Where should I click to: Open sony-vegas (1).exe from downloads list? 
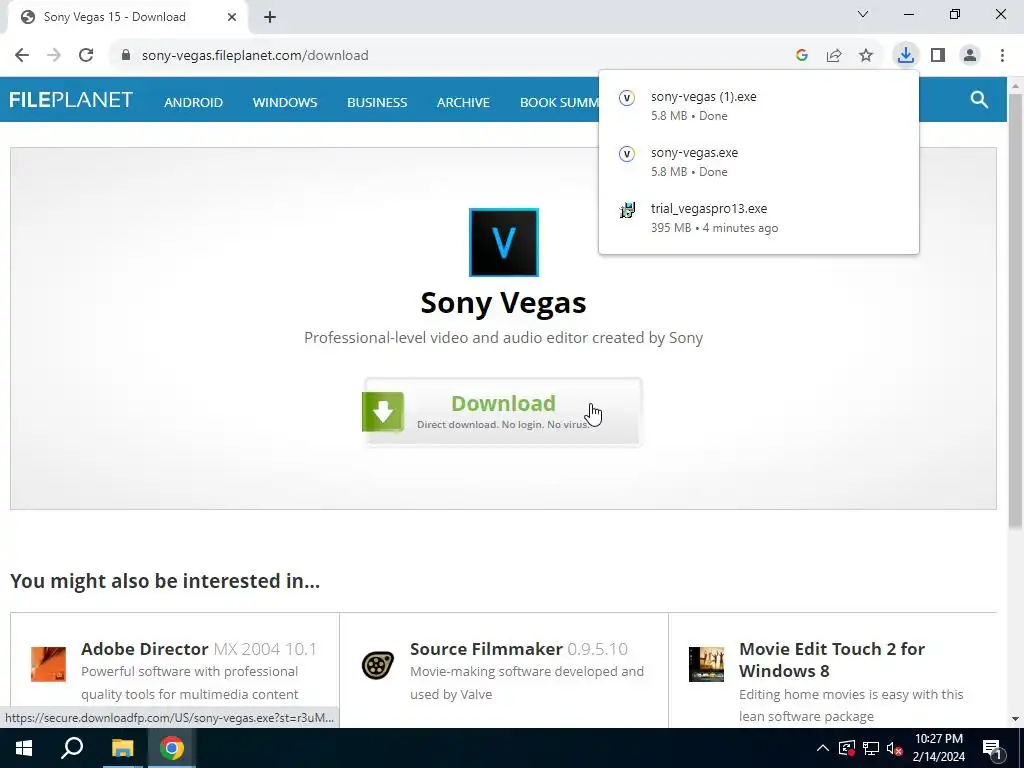pos(758,106)
